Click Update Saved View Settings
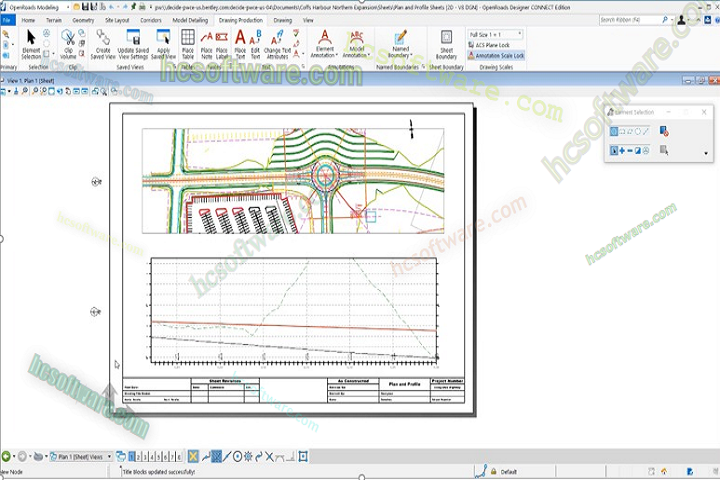This screenshot has width=720, height=480. (133, 44)
